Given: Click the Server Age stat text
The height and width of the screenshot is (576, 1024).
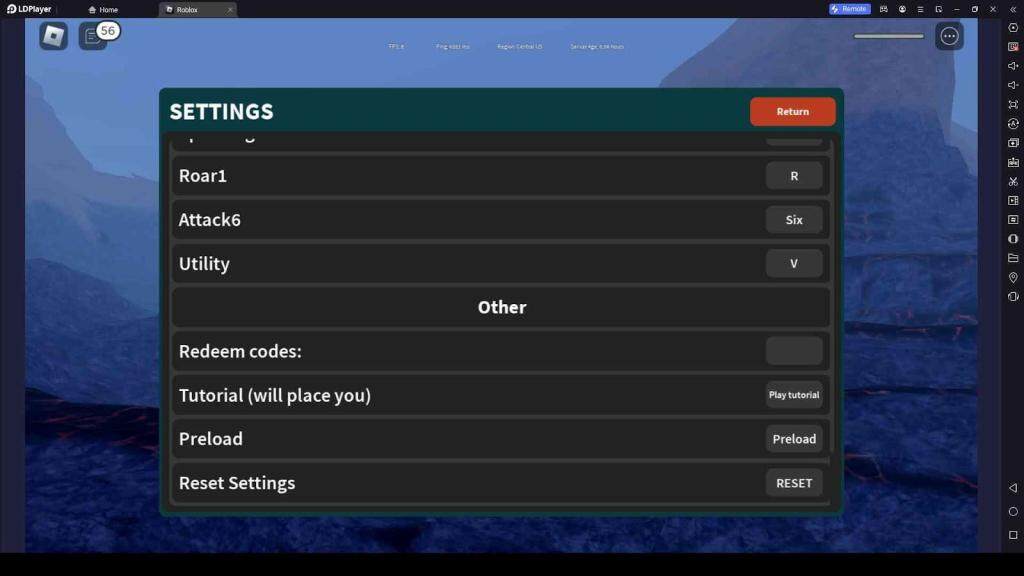Looking at the screenshot, I should pyautogui.click(x=597, y=47).
